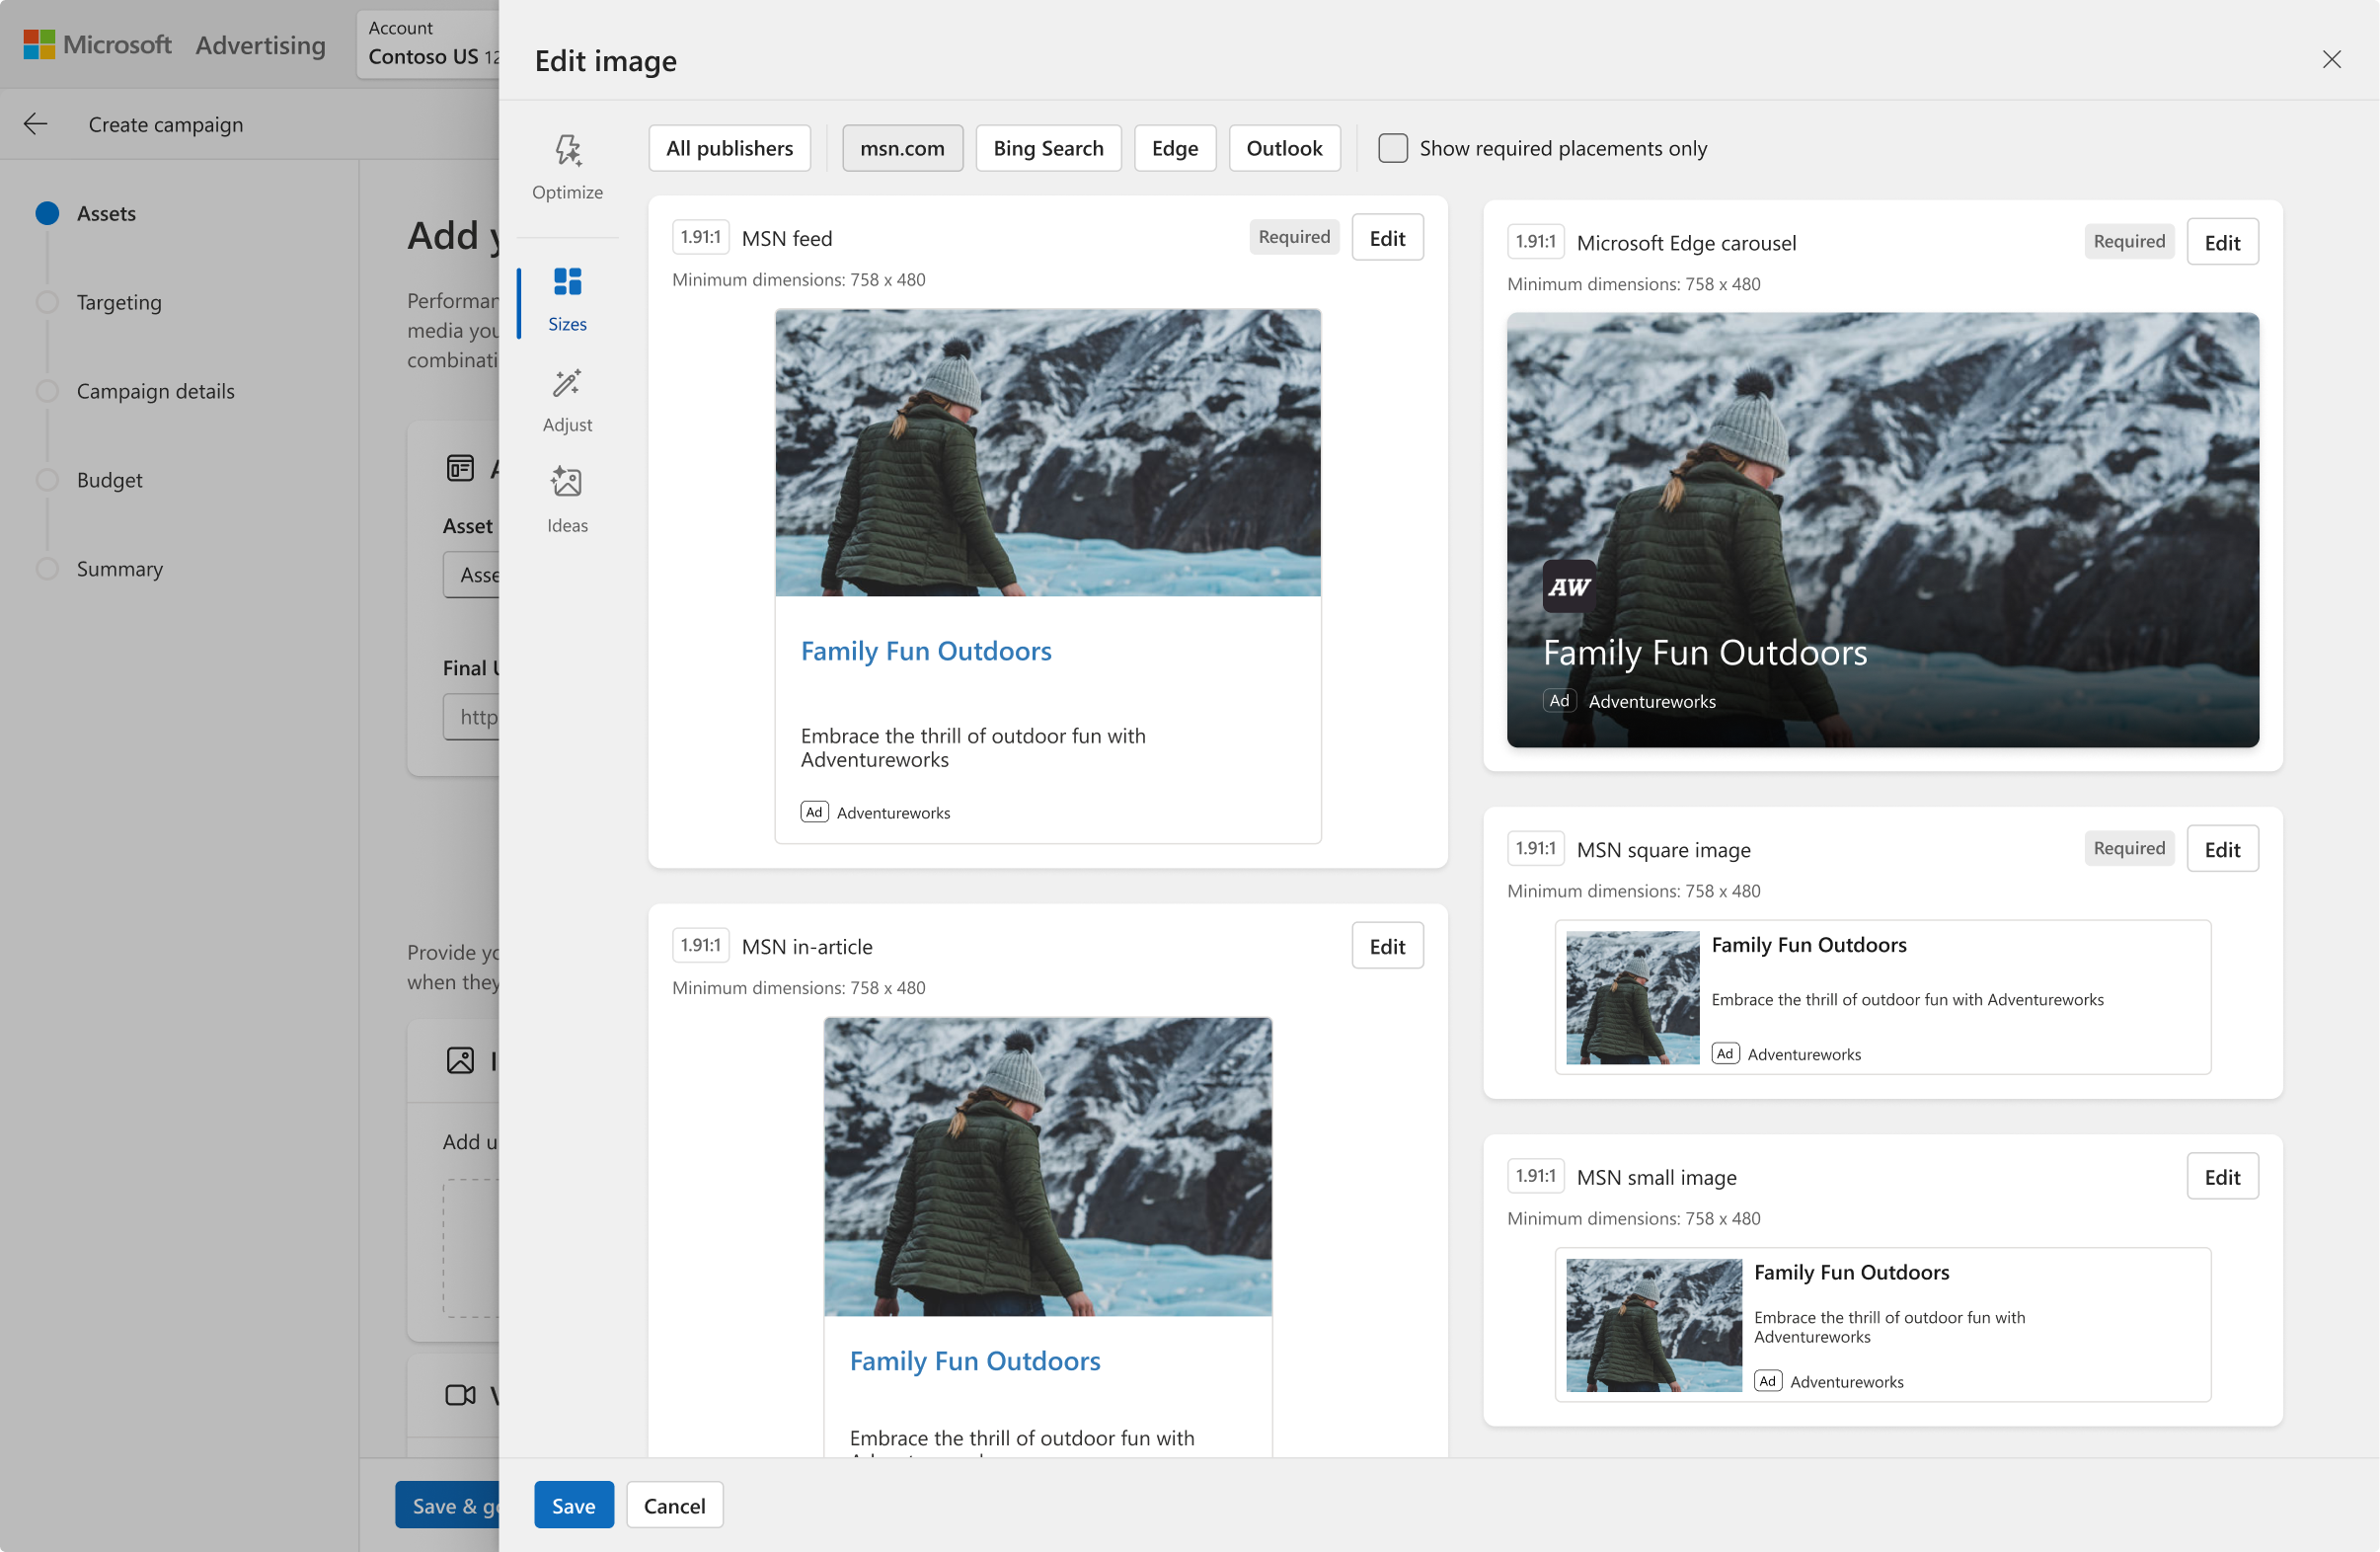Click the MSN square image thumbnail

(x=1632, y=997)
